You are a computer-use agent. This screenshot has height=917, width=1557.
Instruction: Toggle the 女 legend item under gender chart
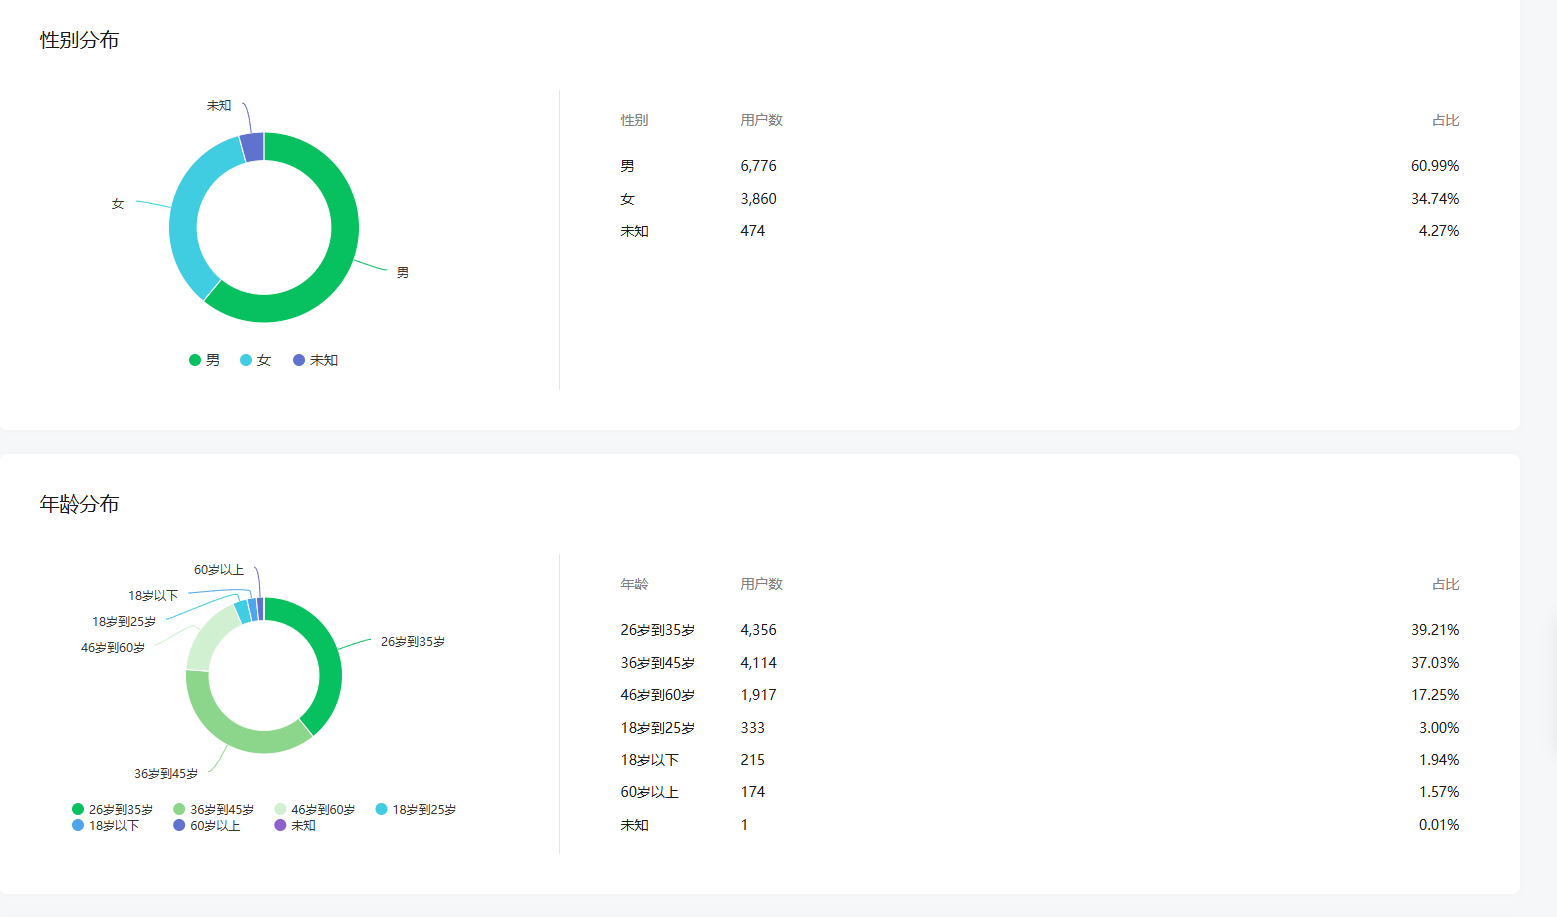[255, 360]
